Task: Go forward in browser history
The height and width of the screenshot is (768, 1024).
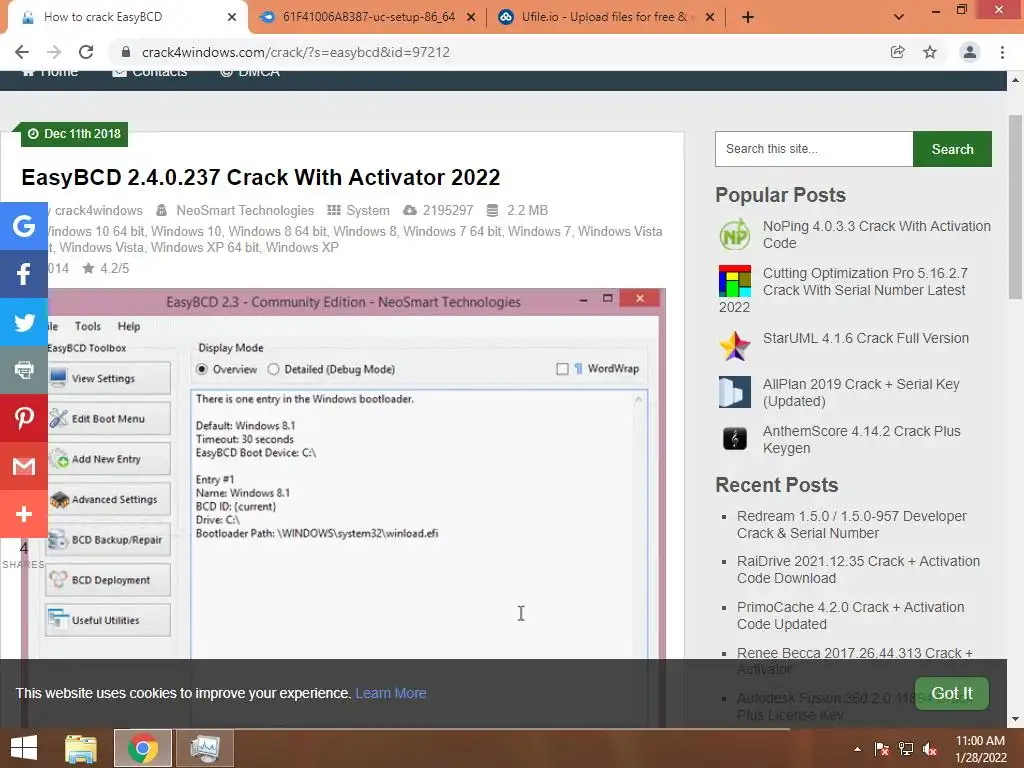Action: [x=54, y=52]
